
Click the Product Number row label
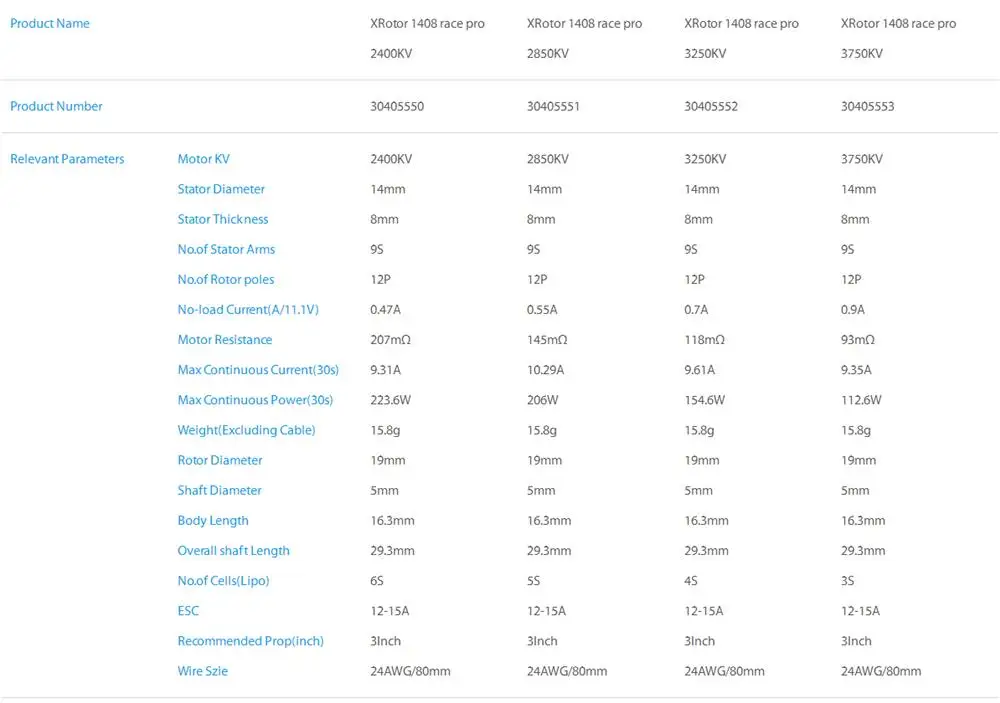pos(56,106)
